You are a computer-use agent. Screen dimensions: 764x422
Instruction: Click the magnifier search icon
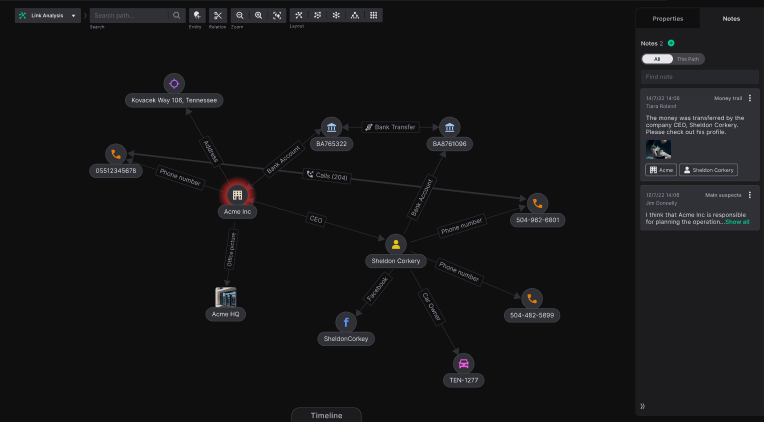click(x=176, y=16)
